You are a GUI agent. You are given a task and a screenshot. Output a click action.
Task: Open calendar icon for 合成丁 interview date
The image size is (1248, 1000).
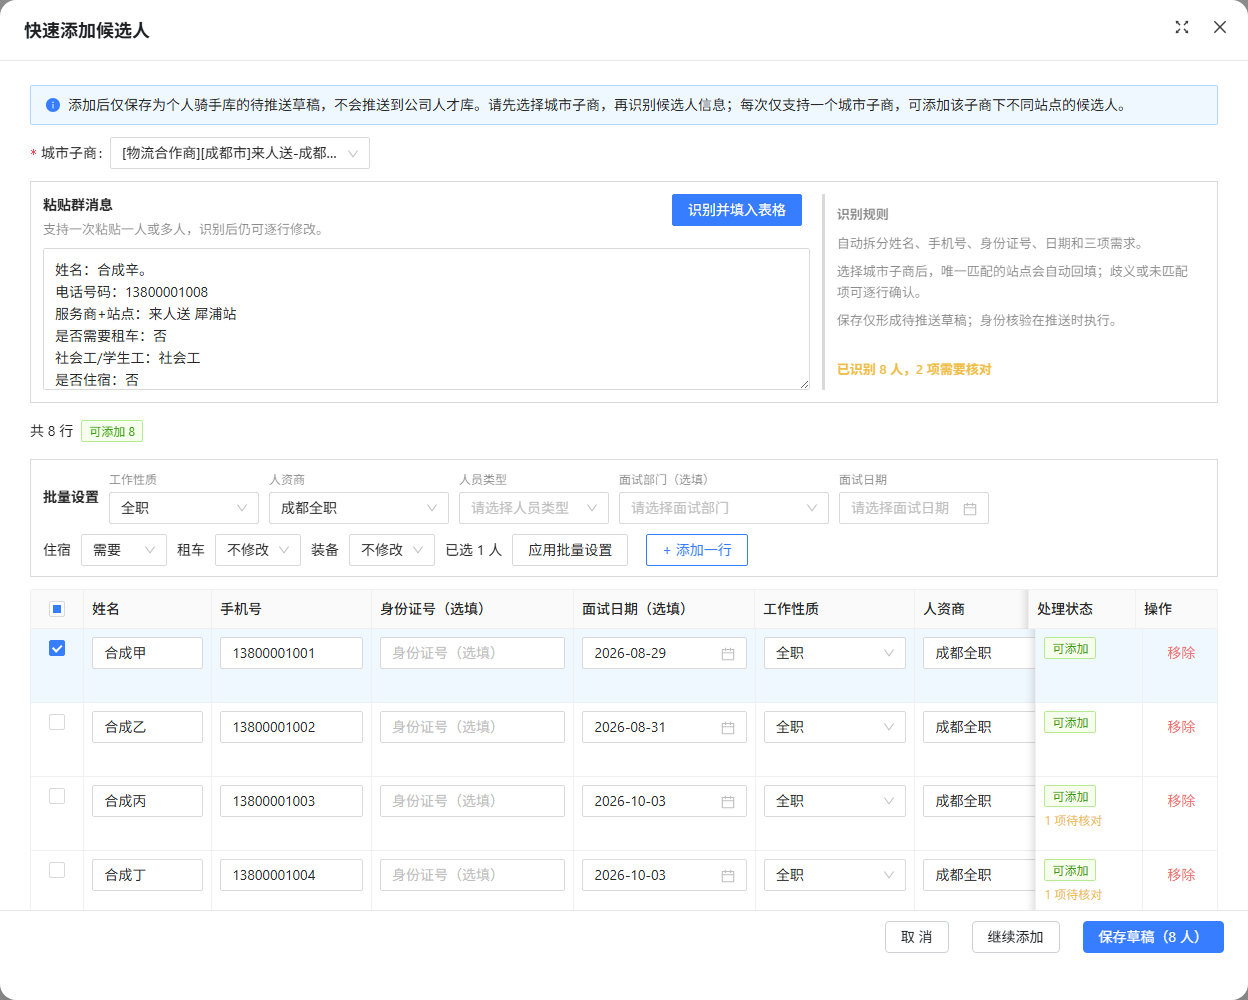pos(728,876)
